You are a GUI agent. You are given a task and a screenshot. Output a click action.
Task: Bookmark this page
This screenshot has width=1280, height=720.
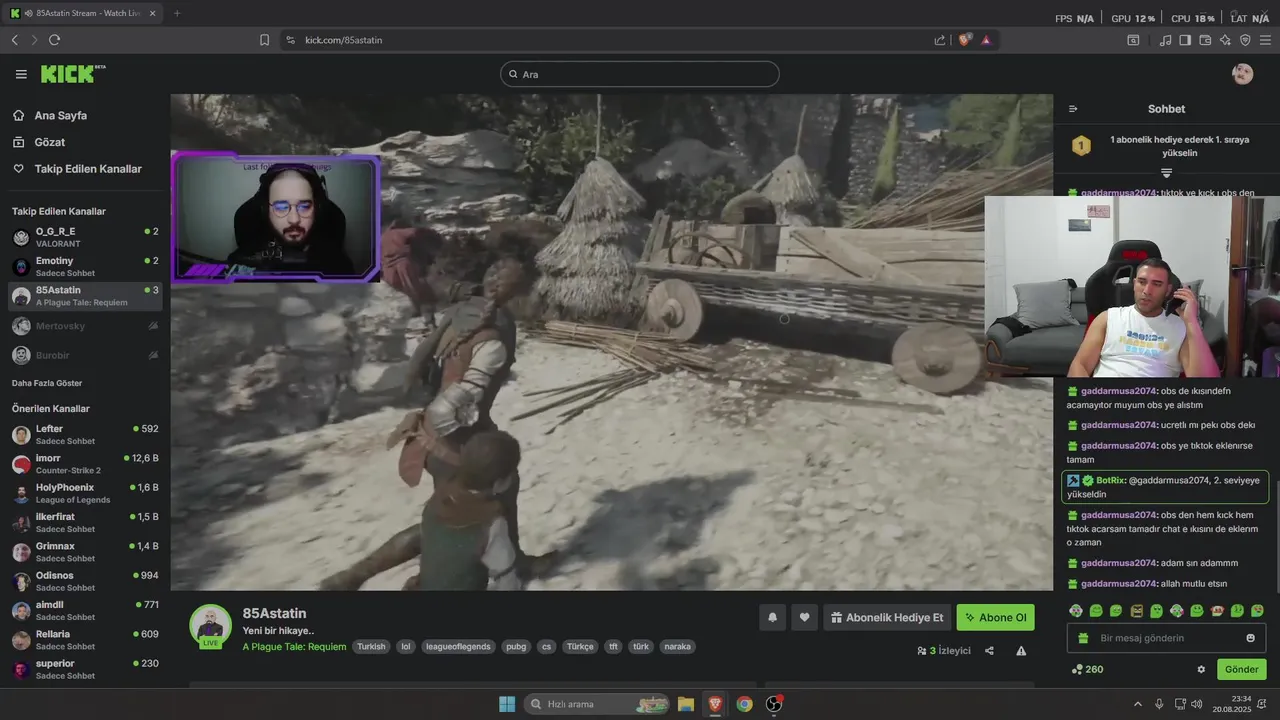click(x=264, y=40)
